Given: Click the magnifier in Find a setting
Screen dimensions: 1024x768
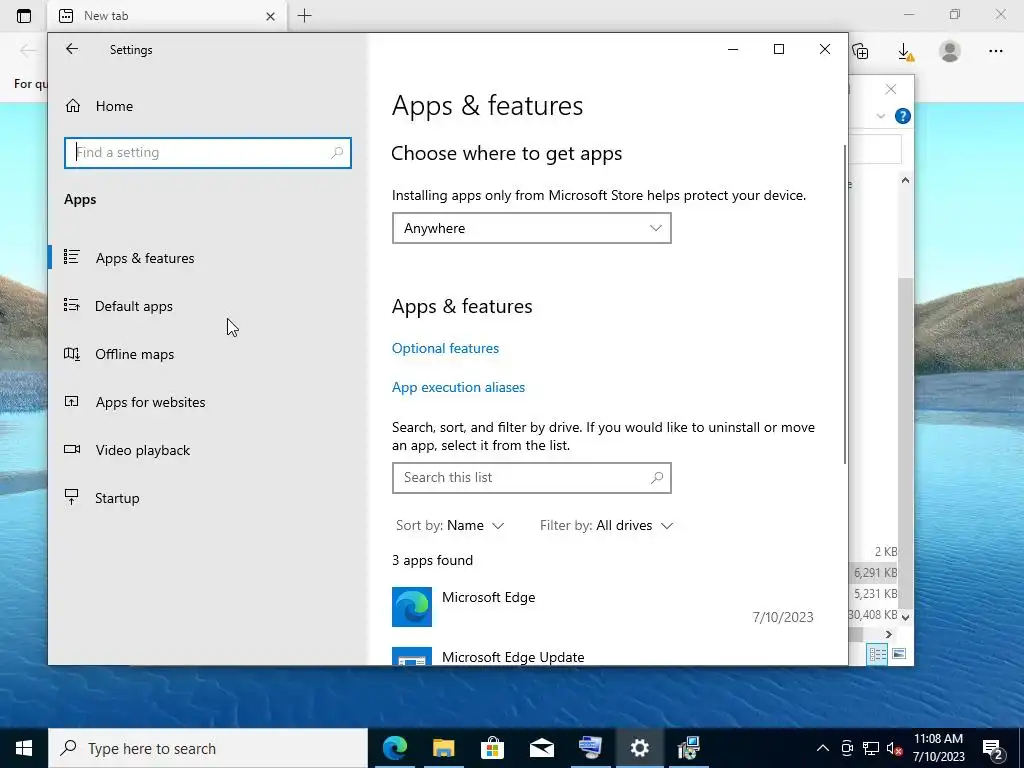Looking at the screenshot, I should pyautogui.click(x=337, y=152).
